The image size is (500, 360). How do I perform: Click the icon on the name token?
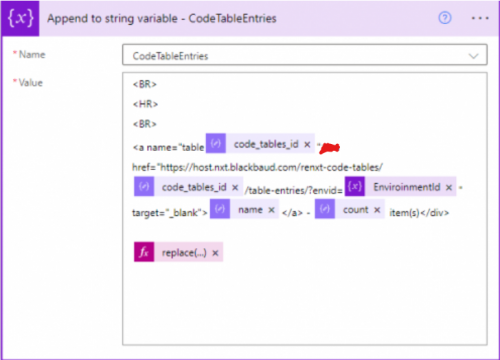pos(220,209)
